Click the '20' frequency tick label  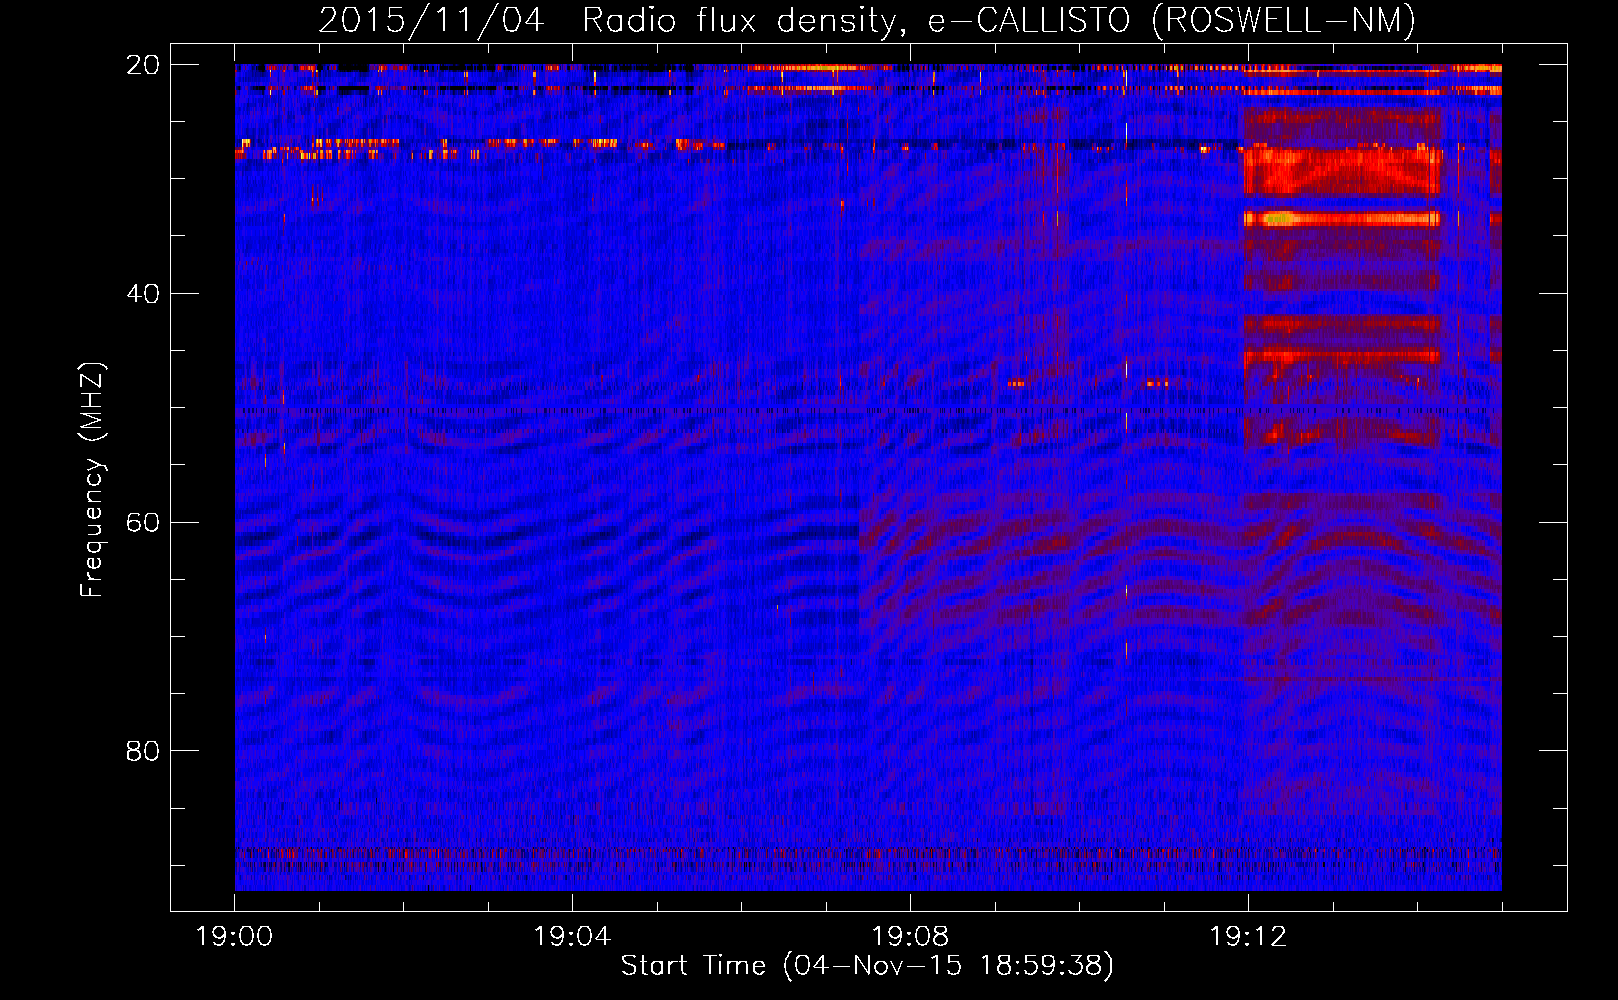pyautogui.click(x=143, y=65)
